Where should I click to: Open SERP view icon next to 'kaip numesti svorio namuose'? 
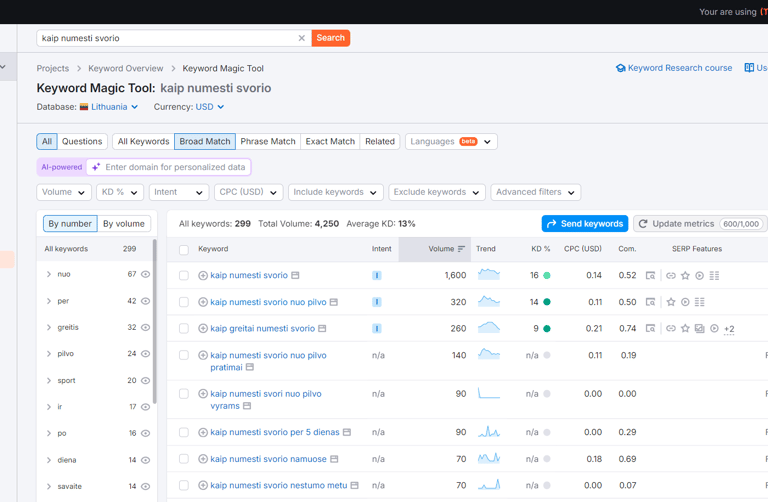[334, 459]
